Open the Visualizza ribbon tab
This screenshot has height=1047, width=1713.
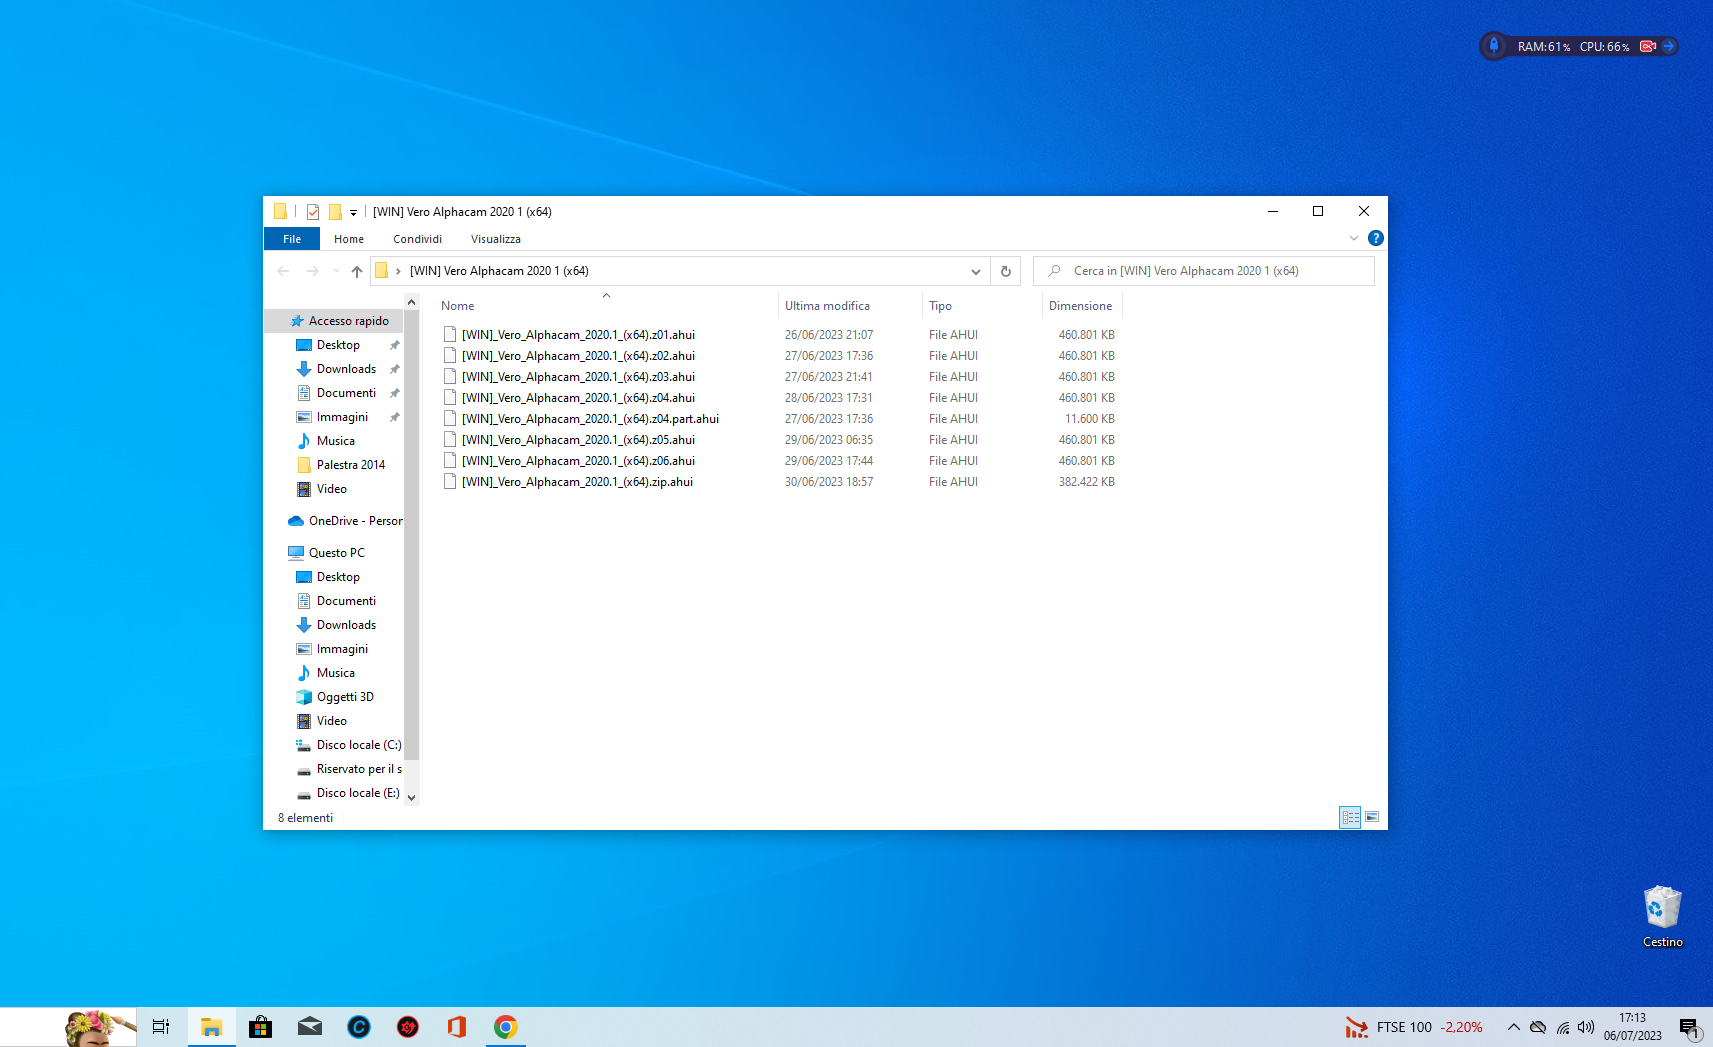(496, 239)
